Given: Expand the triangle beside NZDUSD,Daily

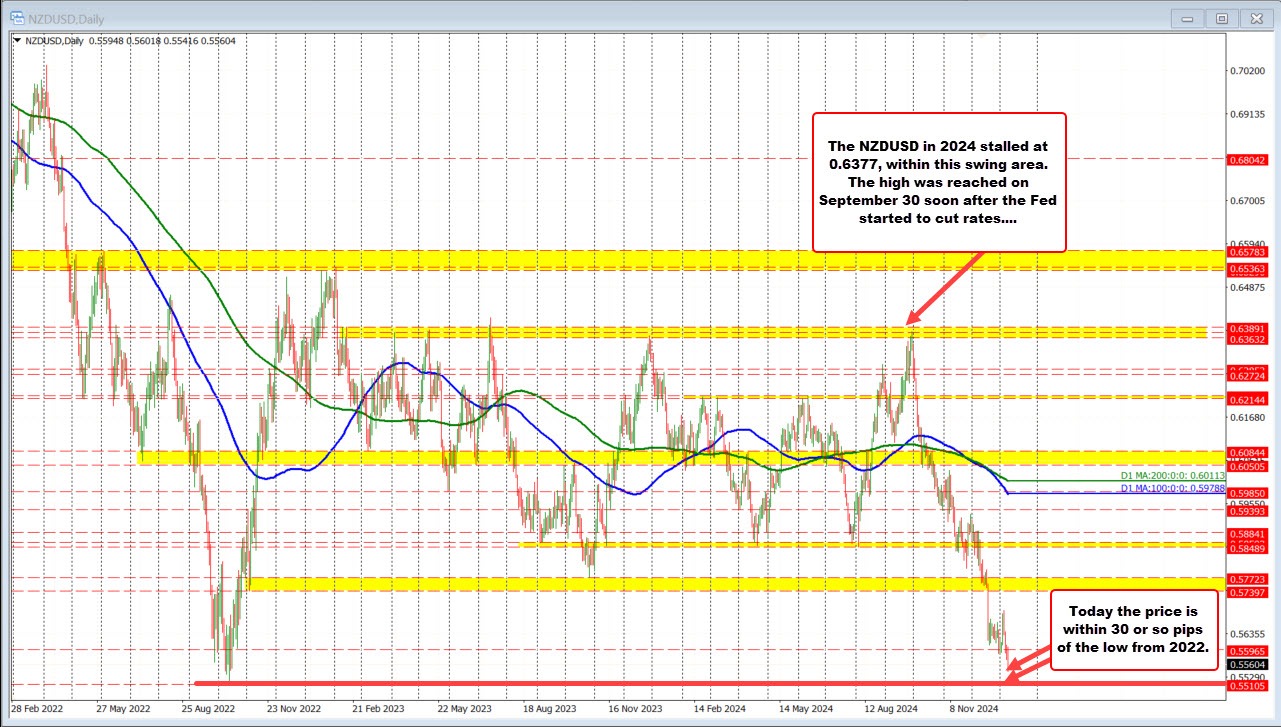Looking at the screenshot, I should pyautogui.click(x=17, y=40).
